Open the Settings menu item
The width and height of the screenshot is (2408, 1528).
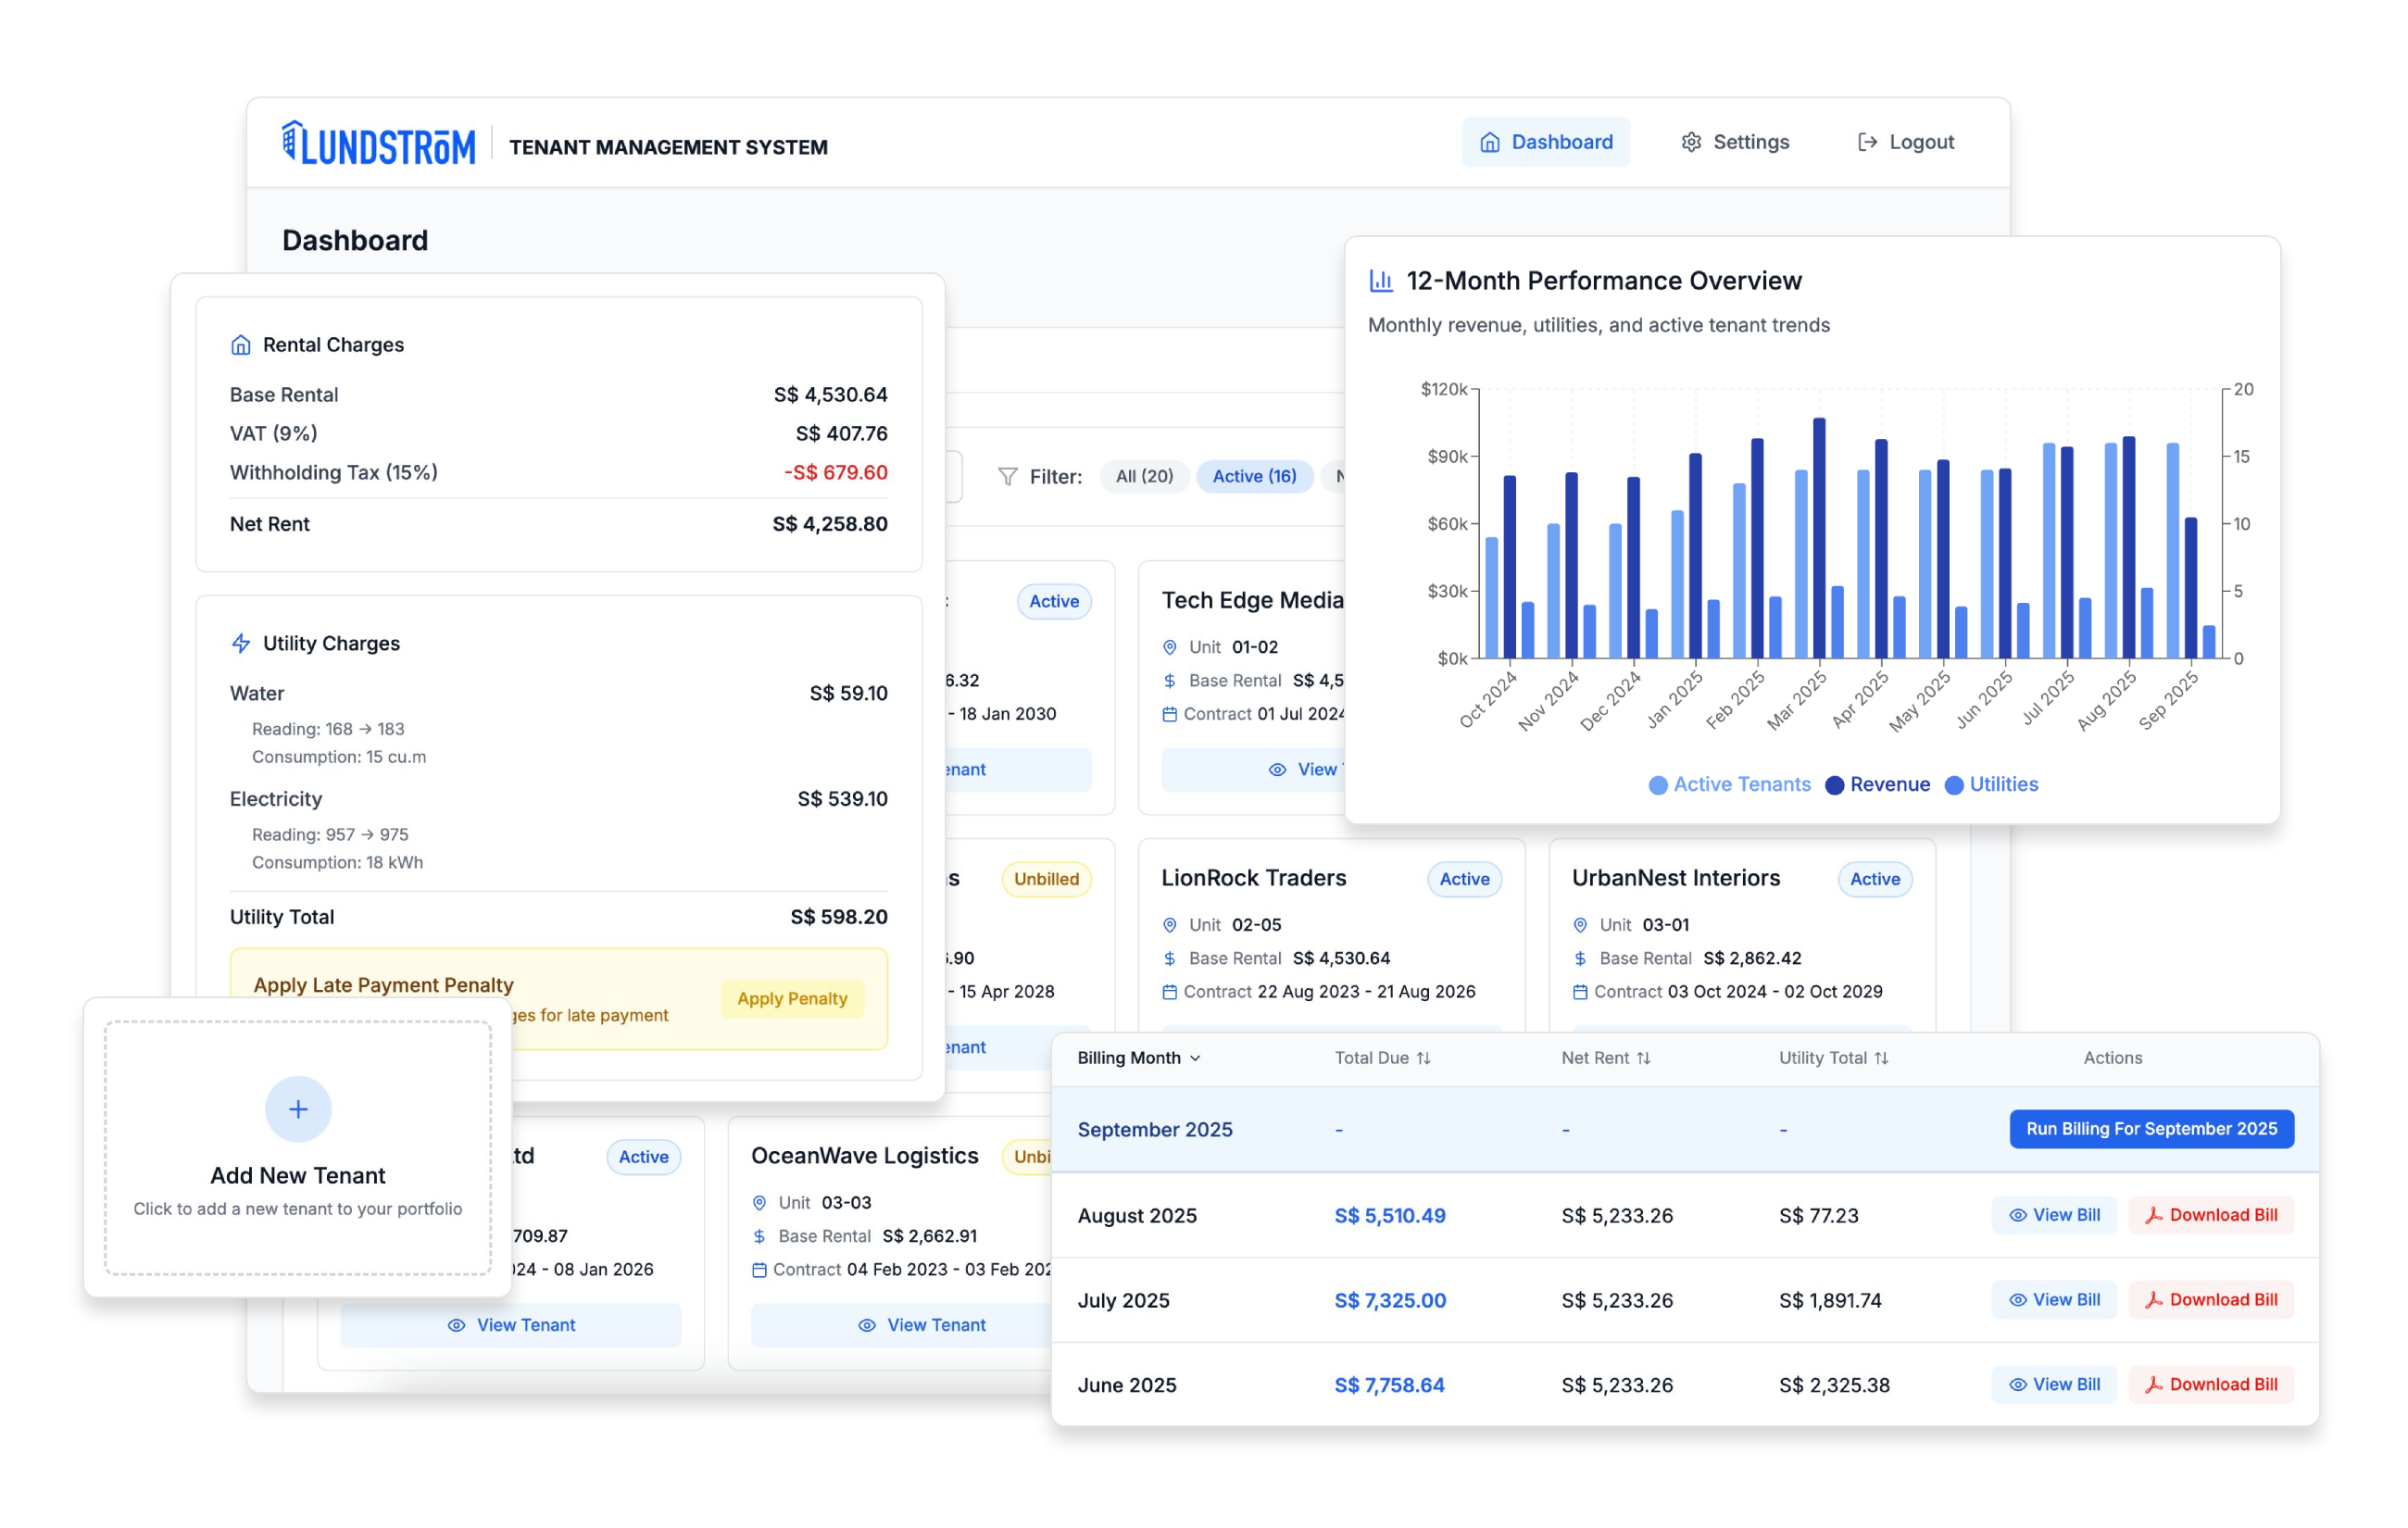click(1735, 142)
